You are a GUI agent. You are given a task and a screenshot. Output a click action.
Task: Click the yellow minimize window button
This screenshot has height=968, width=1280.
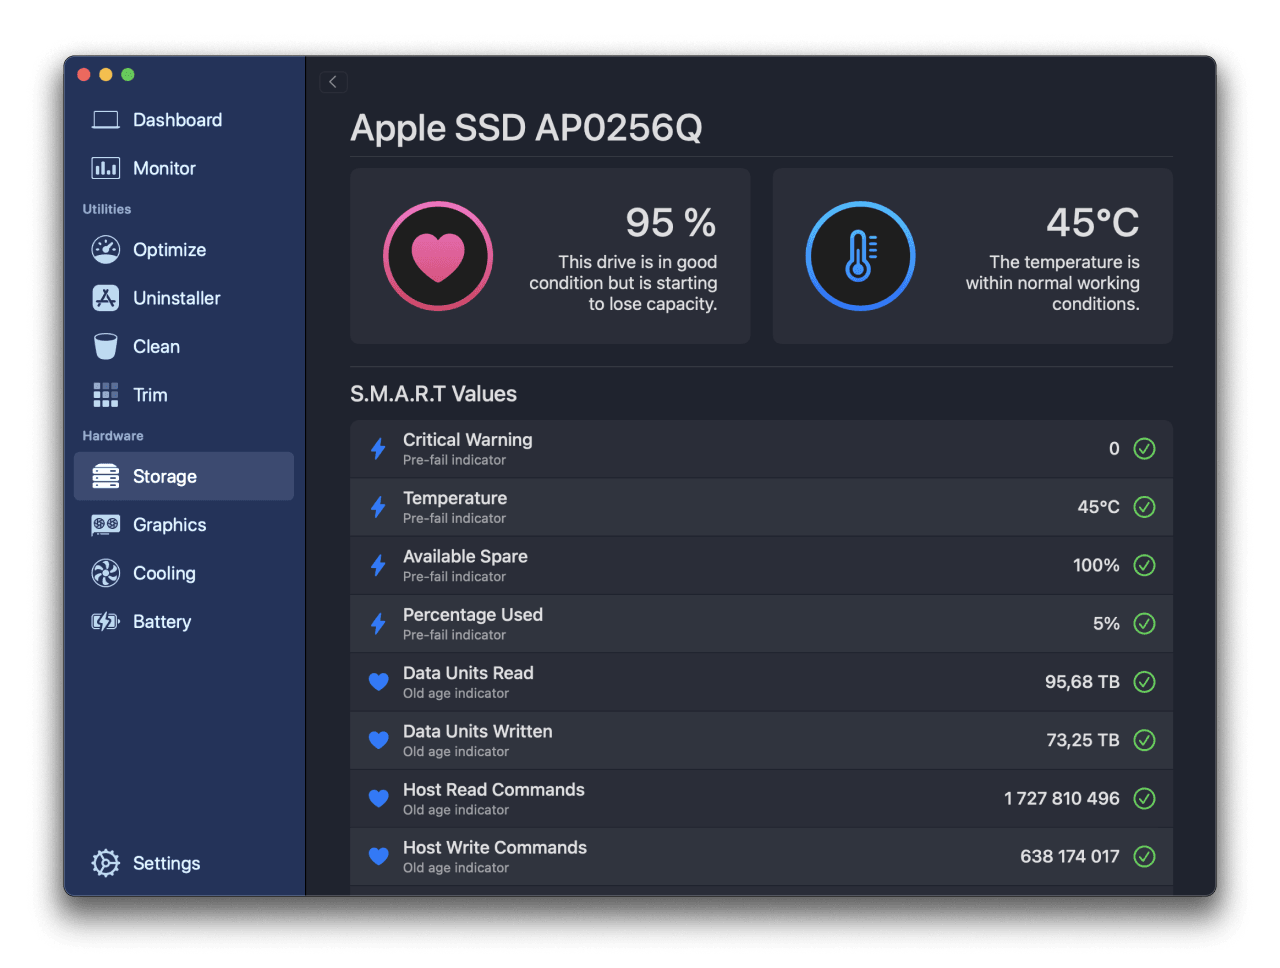106,75
